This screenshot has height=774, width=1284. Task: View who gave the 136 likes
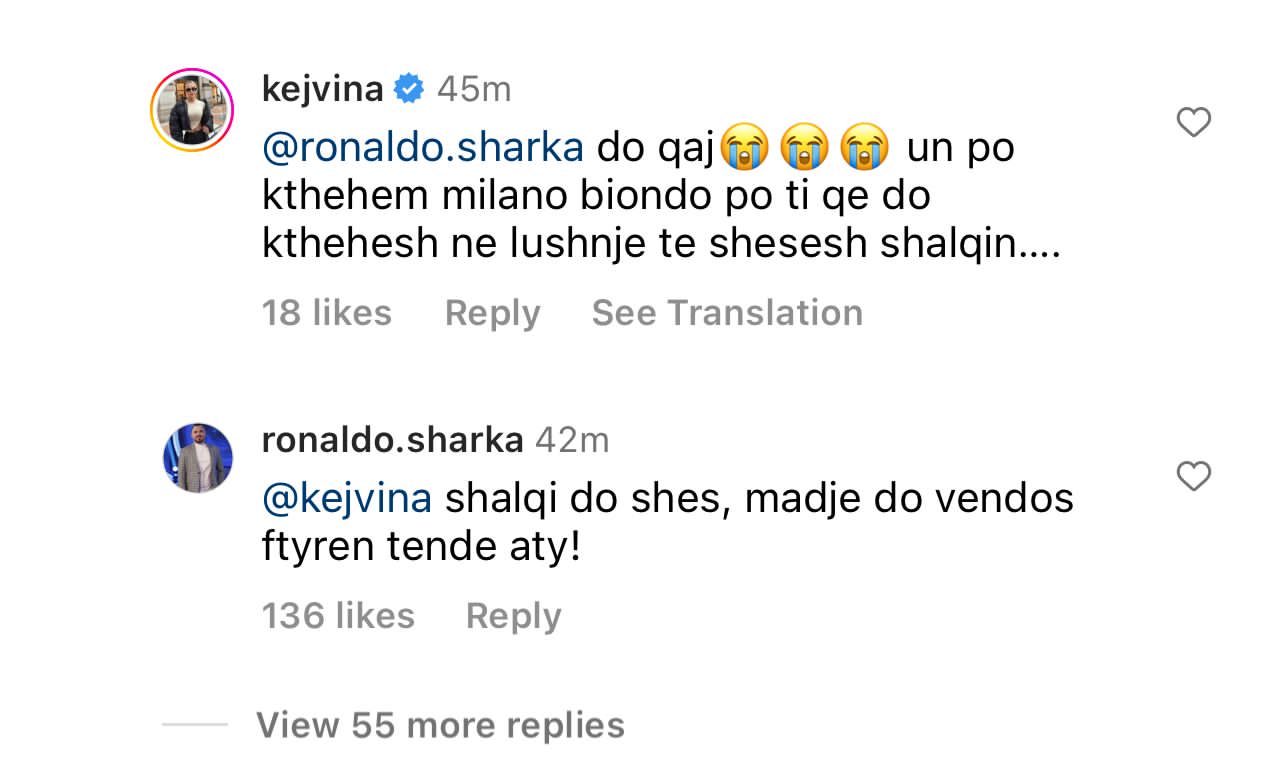(338, 616)
